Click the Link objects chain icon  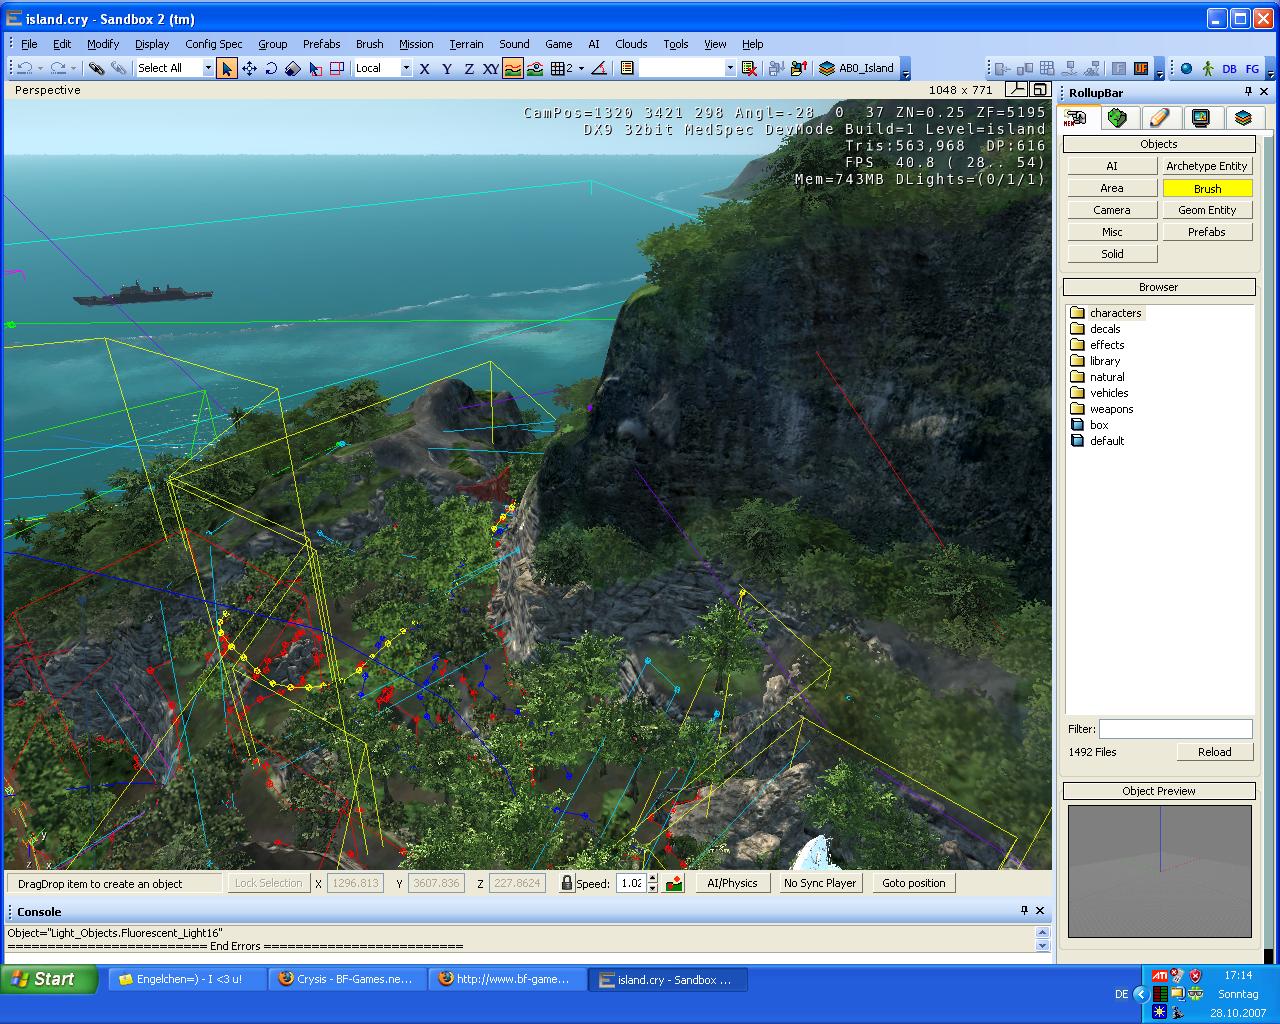tap(96, 68)
